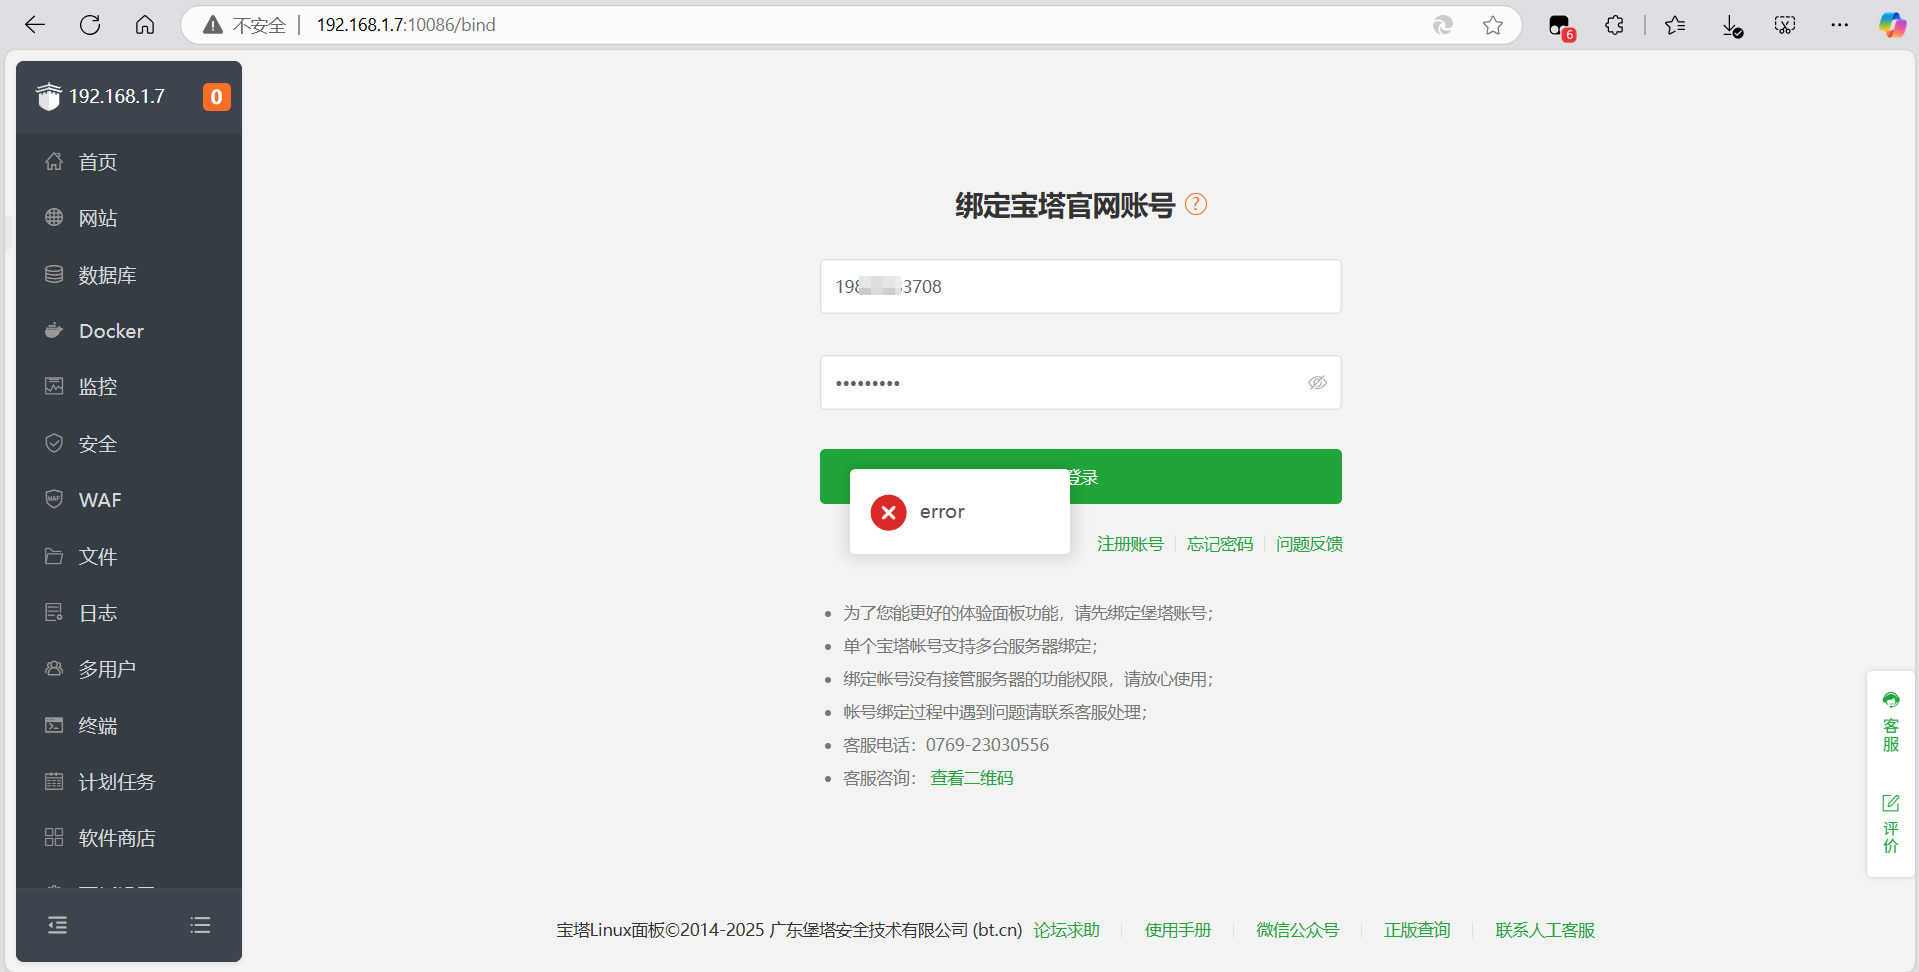Viewport: 1919px width, 972px height.
Task: Click the 192.168.1.7 panel title in the sidebar header
Action: (117, 97)
